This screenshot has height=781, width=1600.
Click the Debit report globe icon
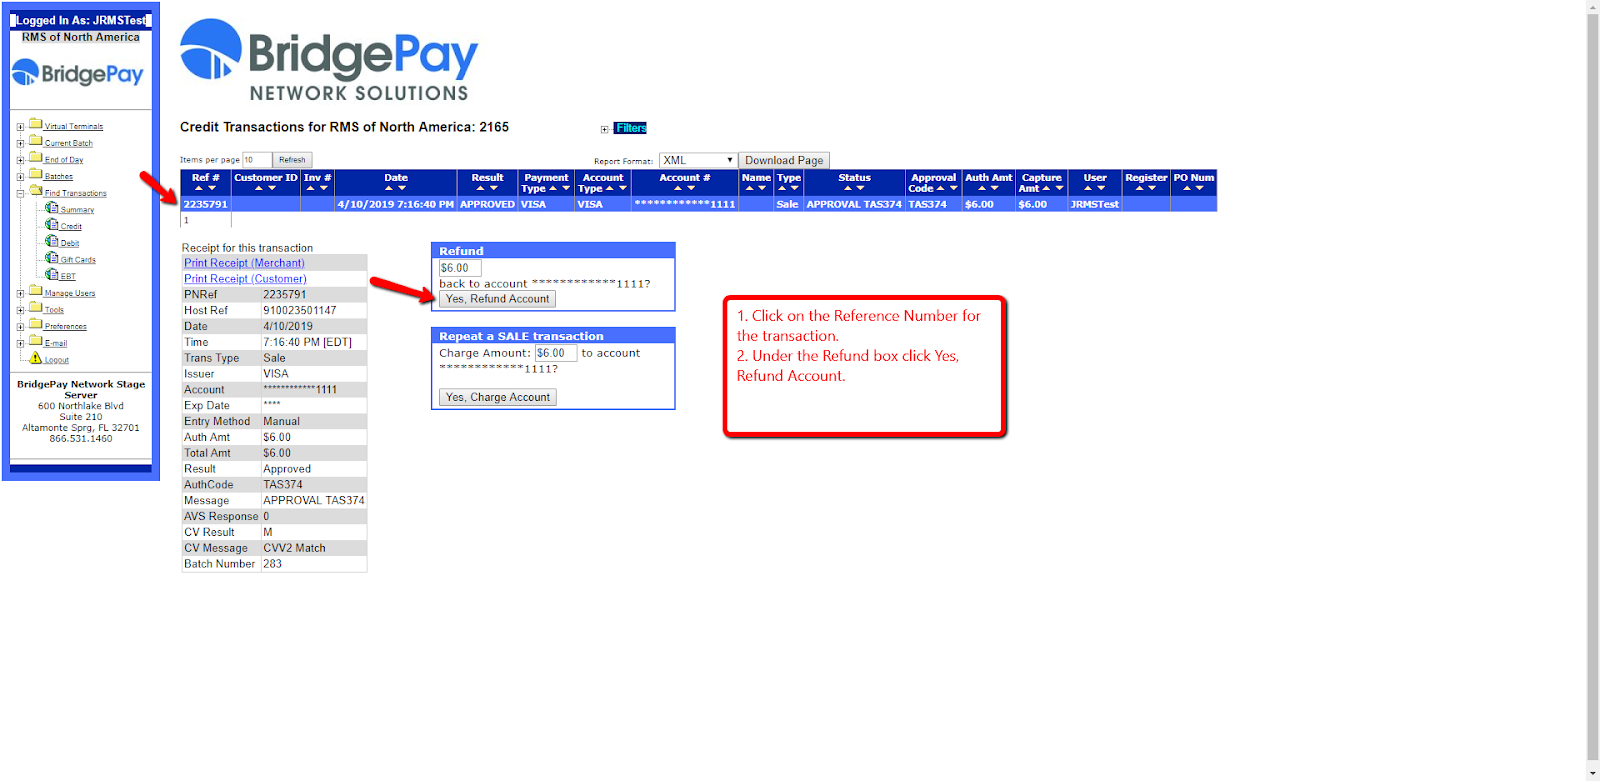coord(52,241)
